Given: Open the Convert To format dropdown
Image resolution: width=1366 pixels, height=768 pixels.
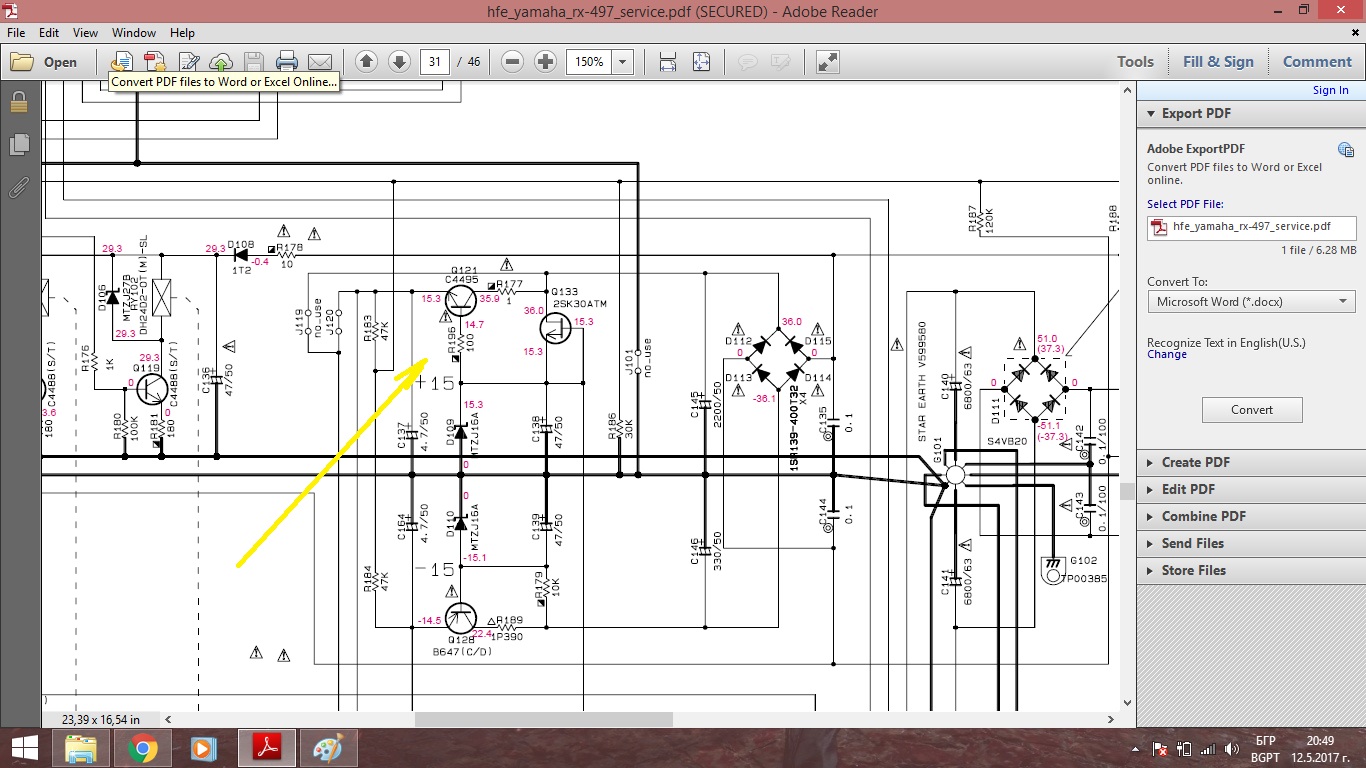Looking at the screenshot, I should point(1251,301).
